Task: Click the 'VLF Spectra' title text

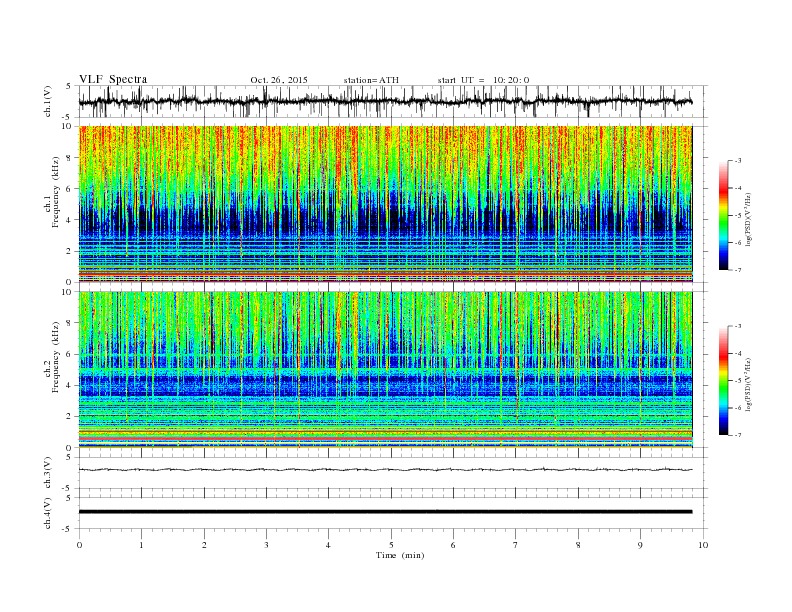Action: click(113, 79)
